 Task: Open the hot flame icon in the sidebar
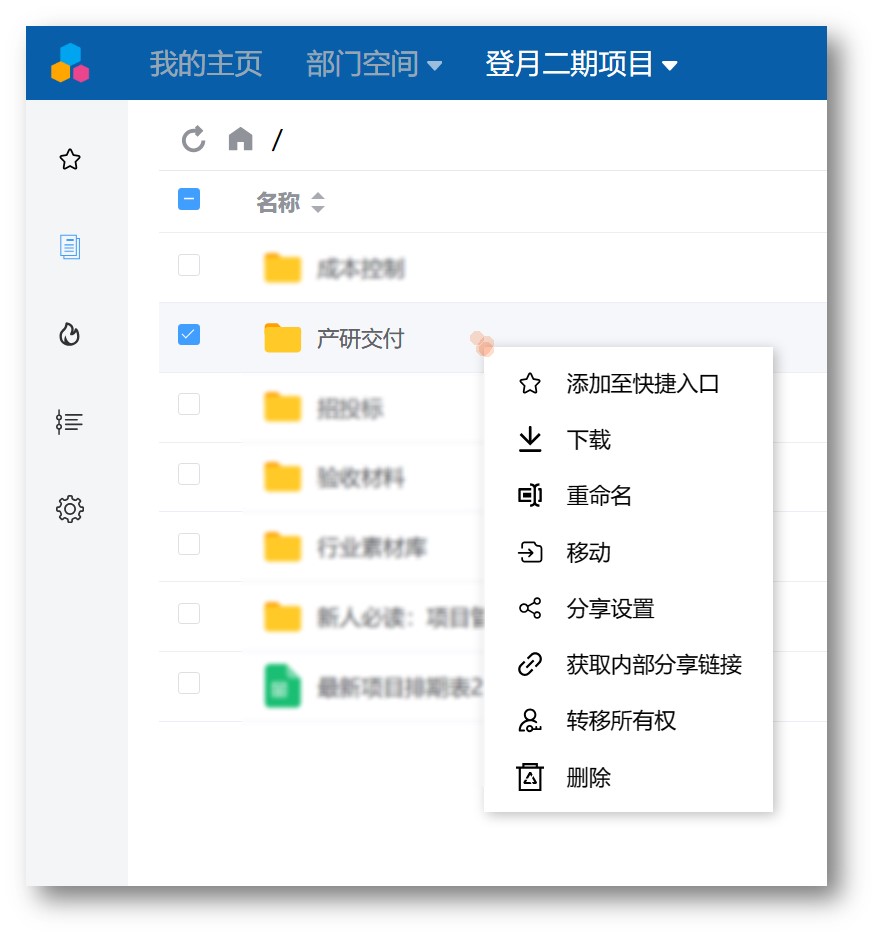click(70, 334)
